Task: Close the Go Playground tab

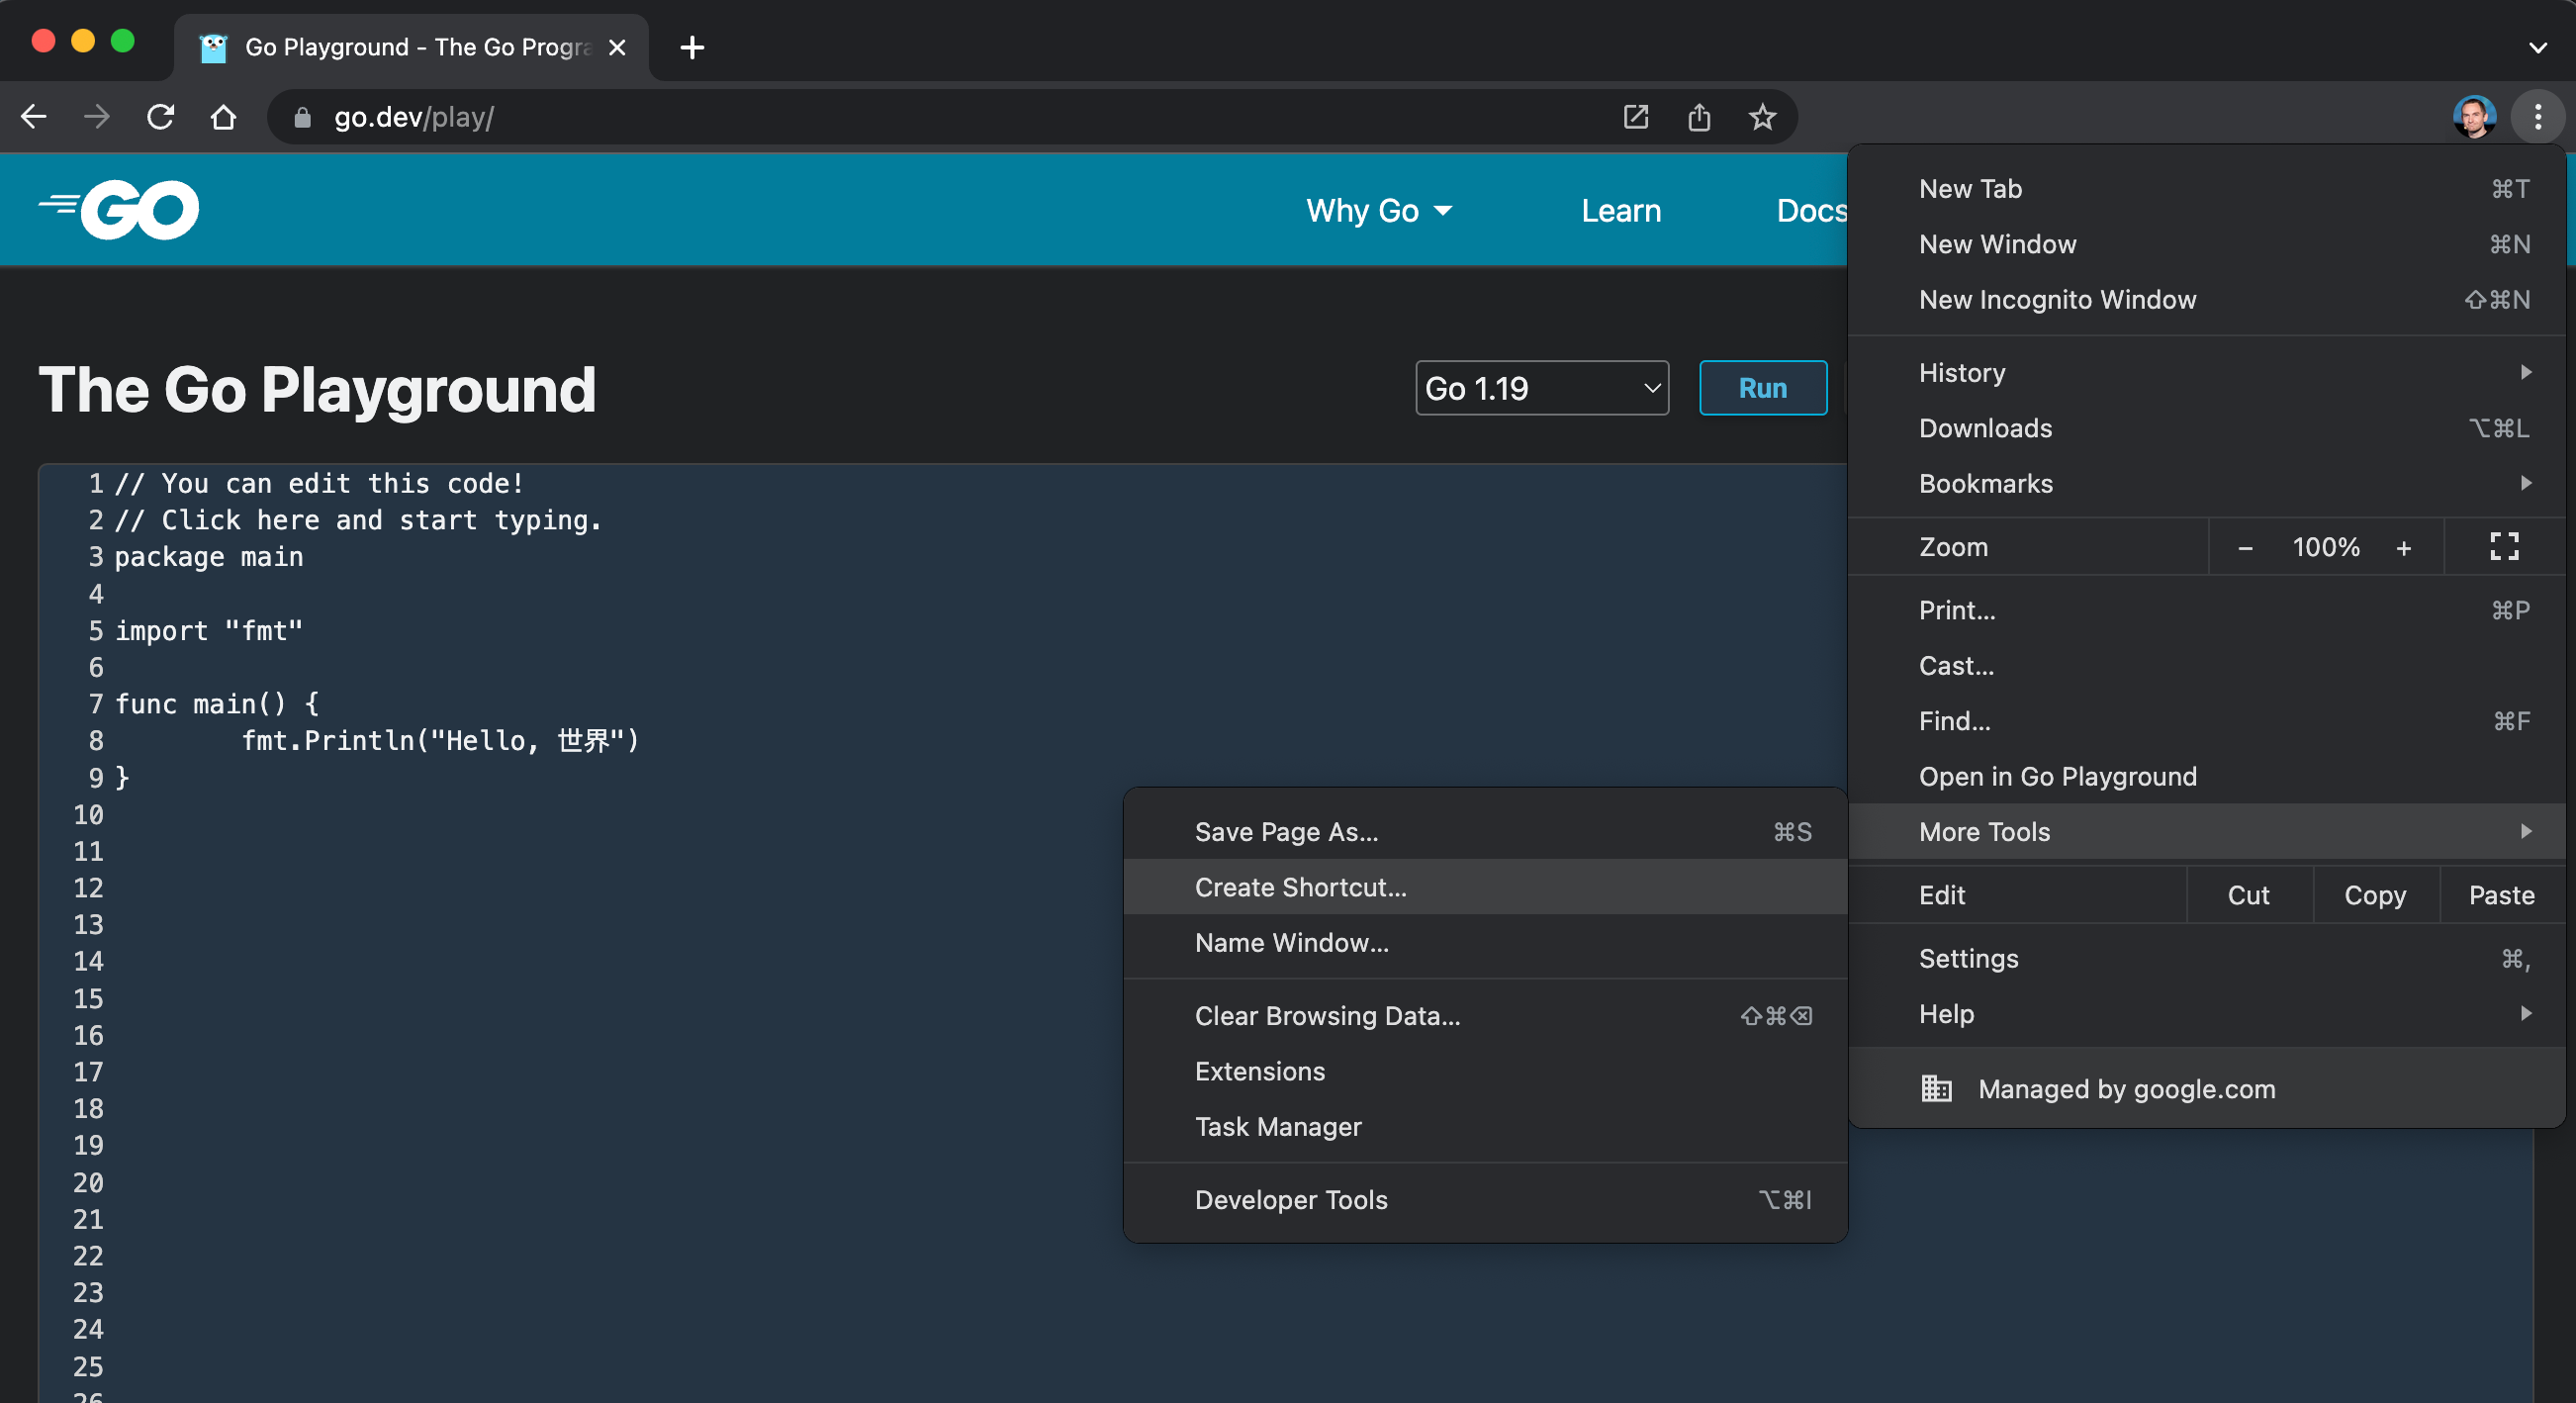Action: [617, 47]
